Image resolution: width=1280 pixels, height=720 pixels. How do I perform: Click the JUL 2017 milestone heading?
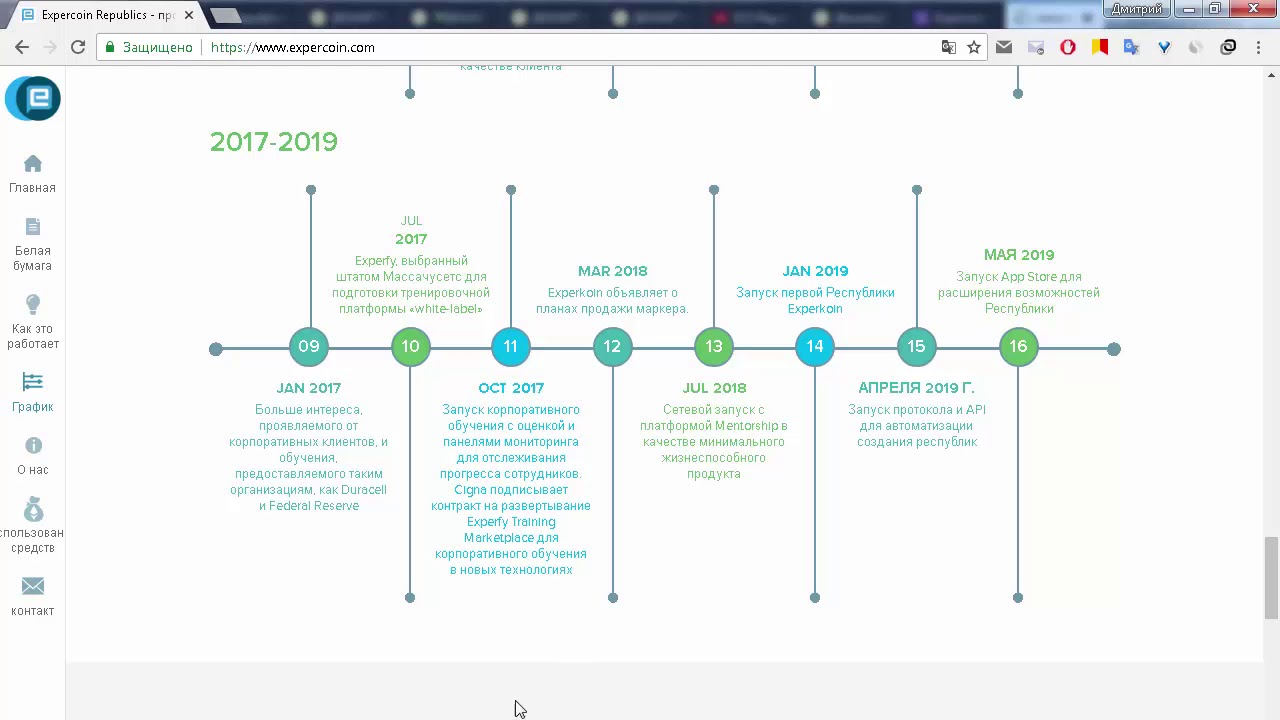click(x=411, y=230)
